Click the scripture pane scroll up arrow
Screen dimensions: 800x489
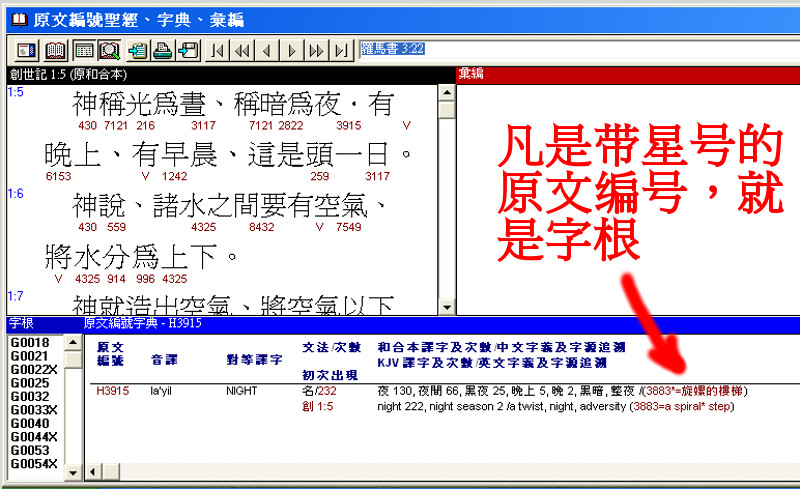[x=447, y=92]
